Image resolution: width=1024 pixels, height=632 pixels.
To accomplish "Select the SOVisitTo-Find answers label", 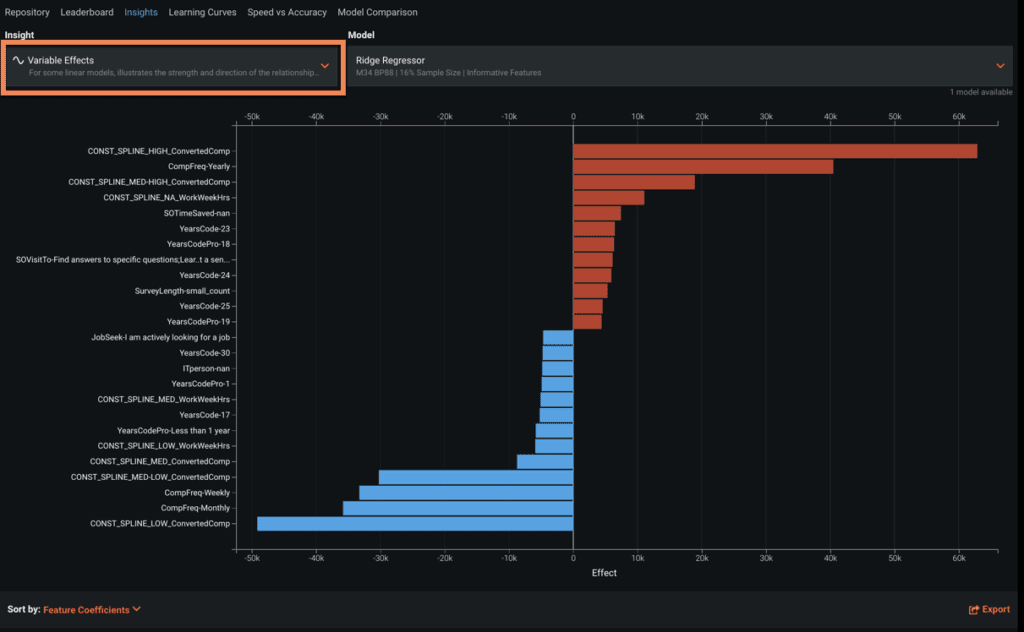I will (x=123, y=260).
